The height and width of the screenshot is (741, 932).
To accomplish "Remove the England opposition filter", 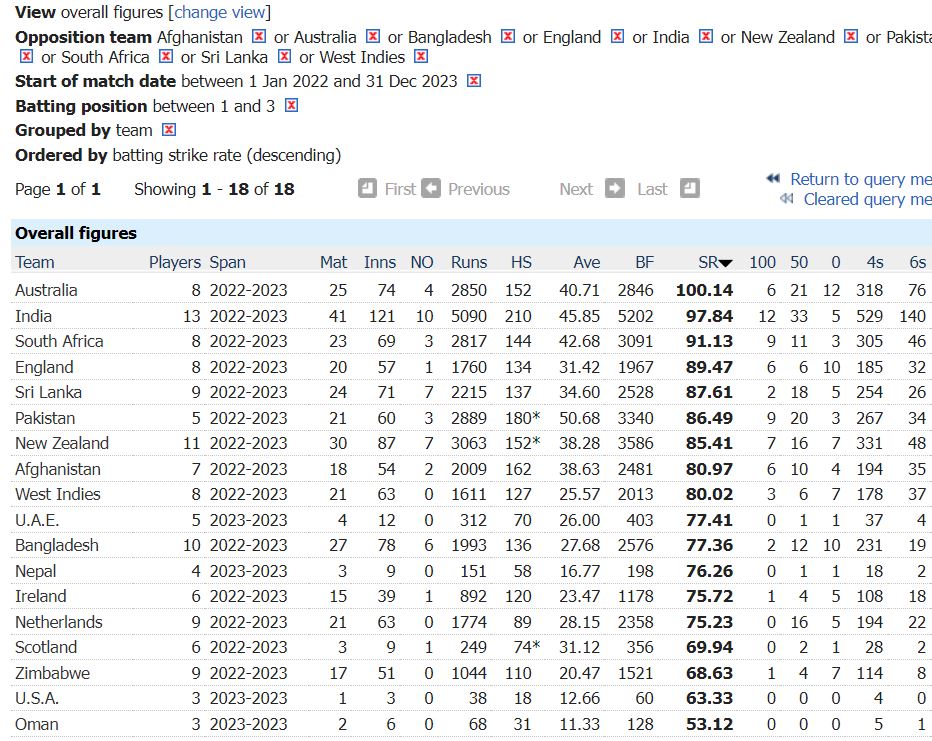I will [618, 37].
